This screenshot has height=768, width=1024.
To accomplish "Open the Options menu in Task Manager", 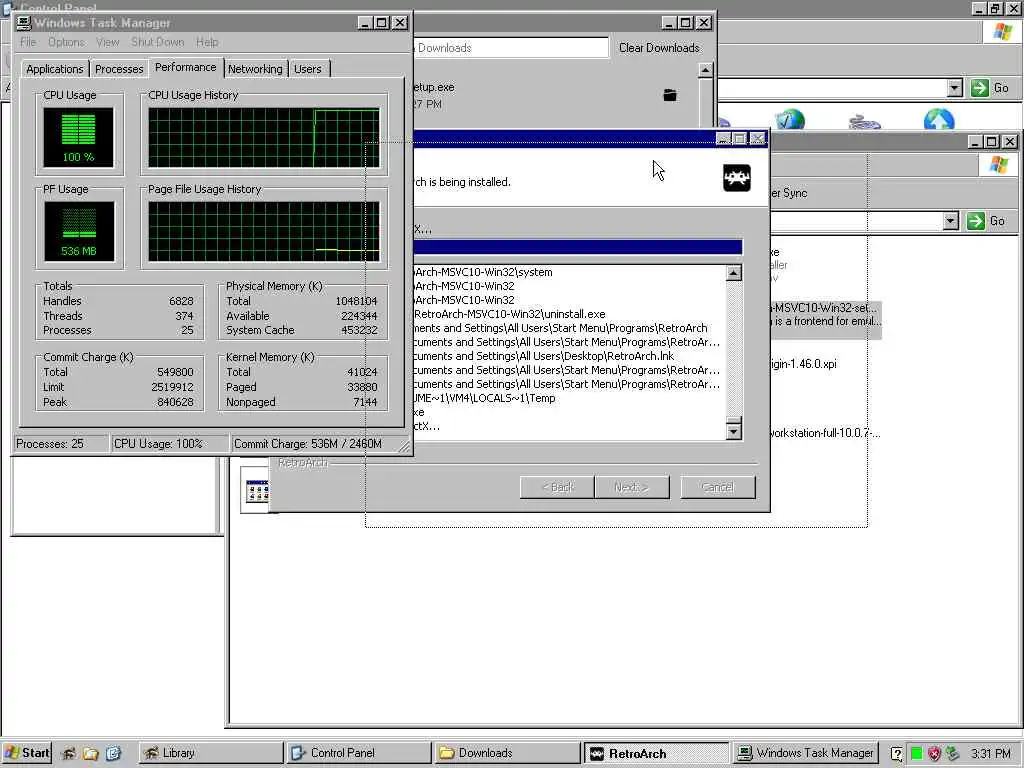I will pos(66,42).
